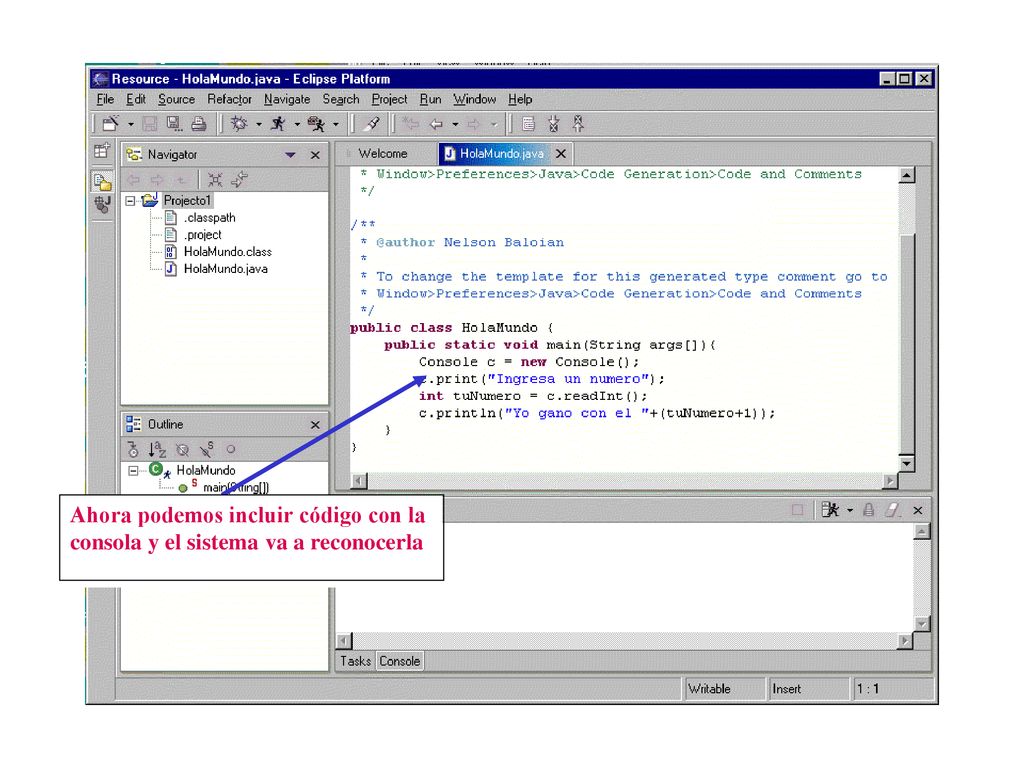Click the Save As toolbar icon
1024x768 pixels.
174,123
